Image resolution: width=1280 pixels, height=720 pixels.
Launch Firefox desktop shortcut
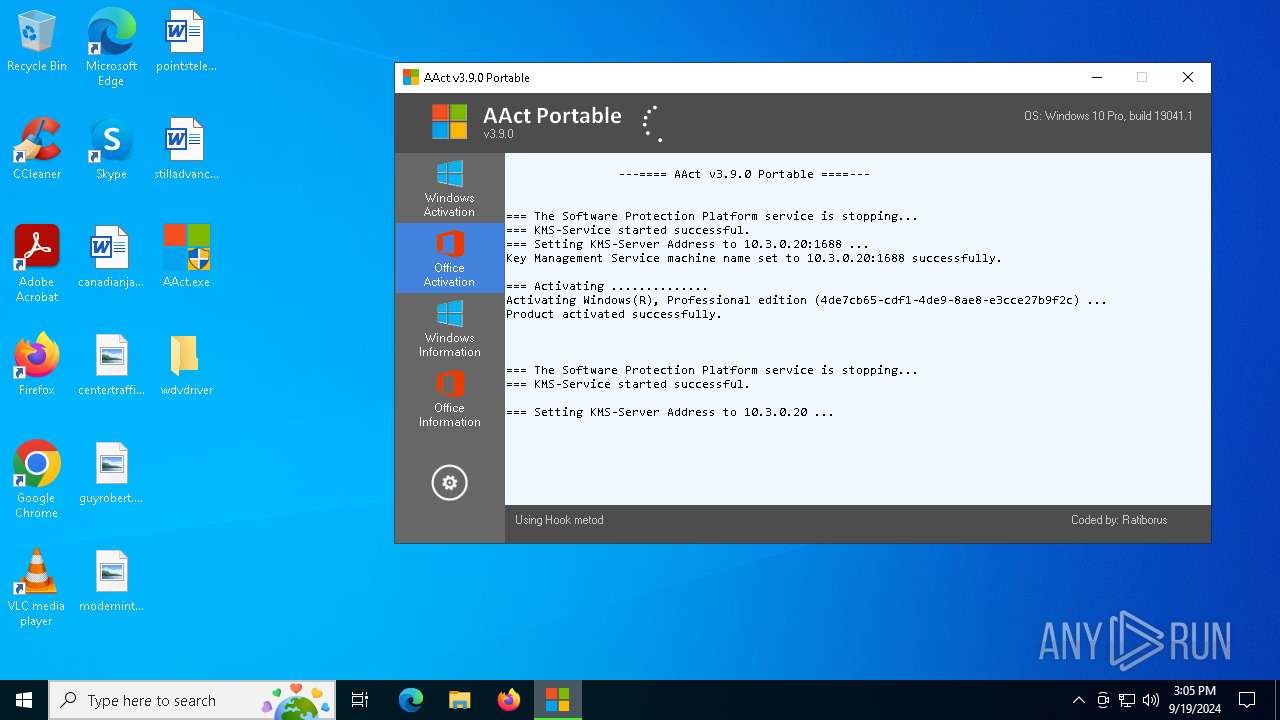pyautogui.click(x=37, y=365)
